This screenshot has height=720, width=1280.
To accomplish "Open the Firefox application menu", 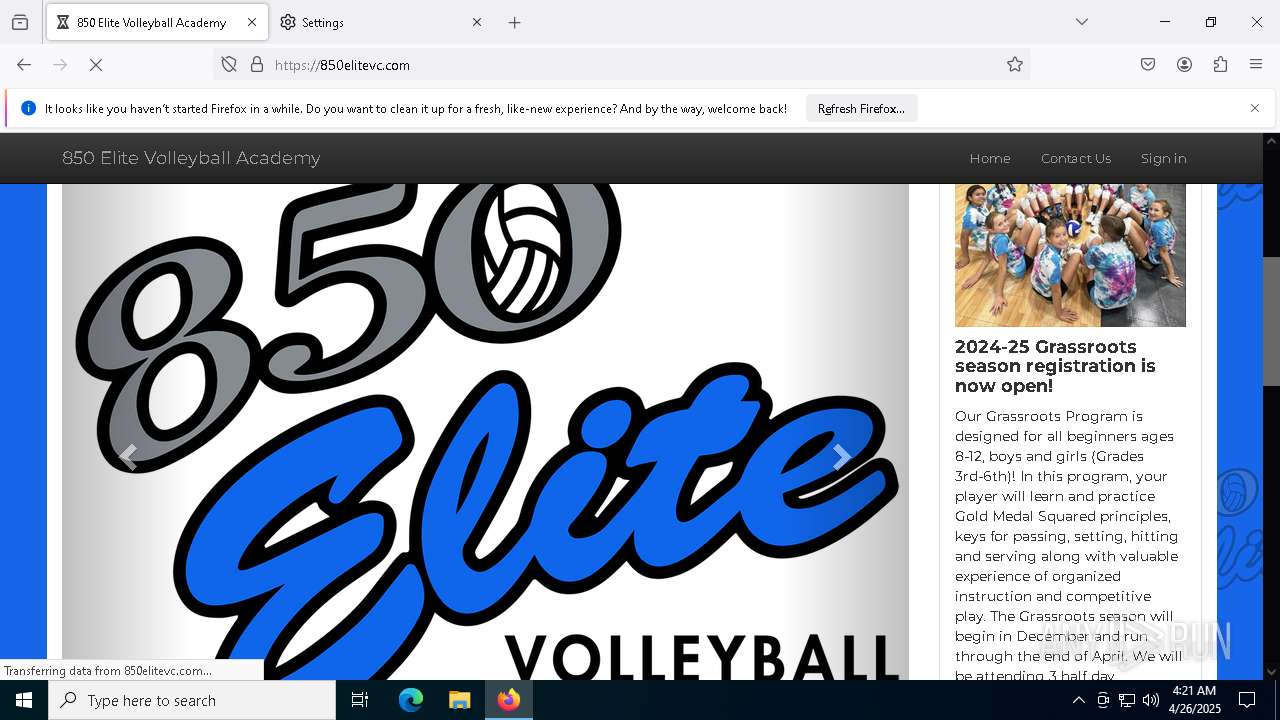I will coord(1256,65).
